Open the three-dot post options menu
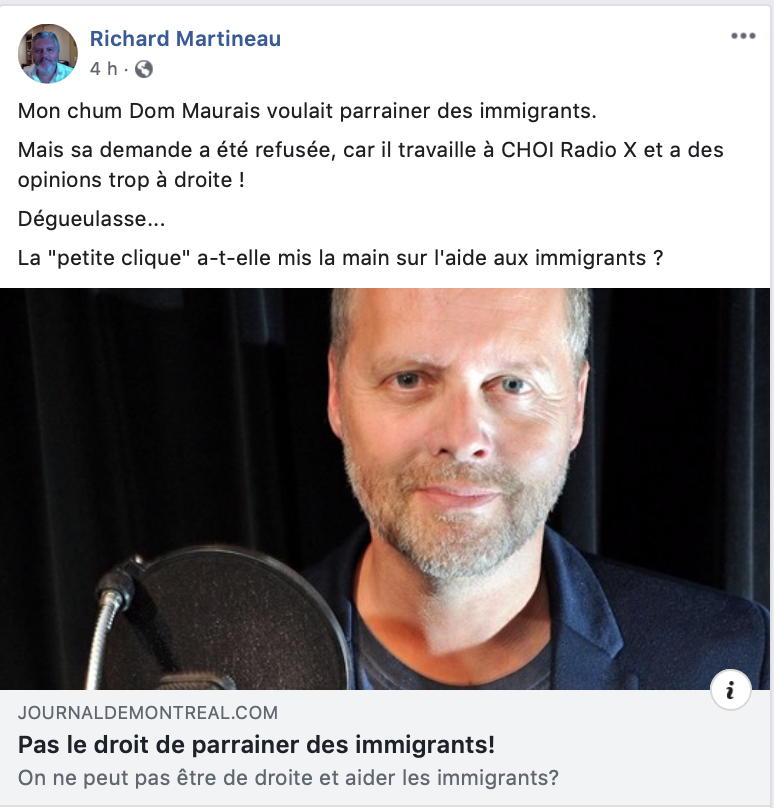The image size is (774, 808). [x=743, y=36]
